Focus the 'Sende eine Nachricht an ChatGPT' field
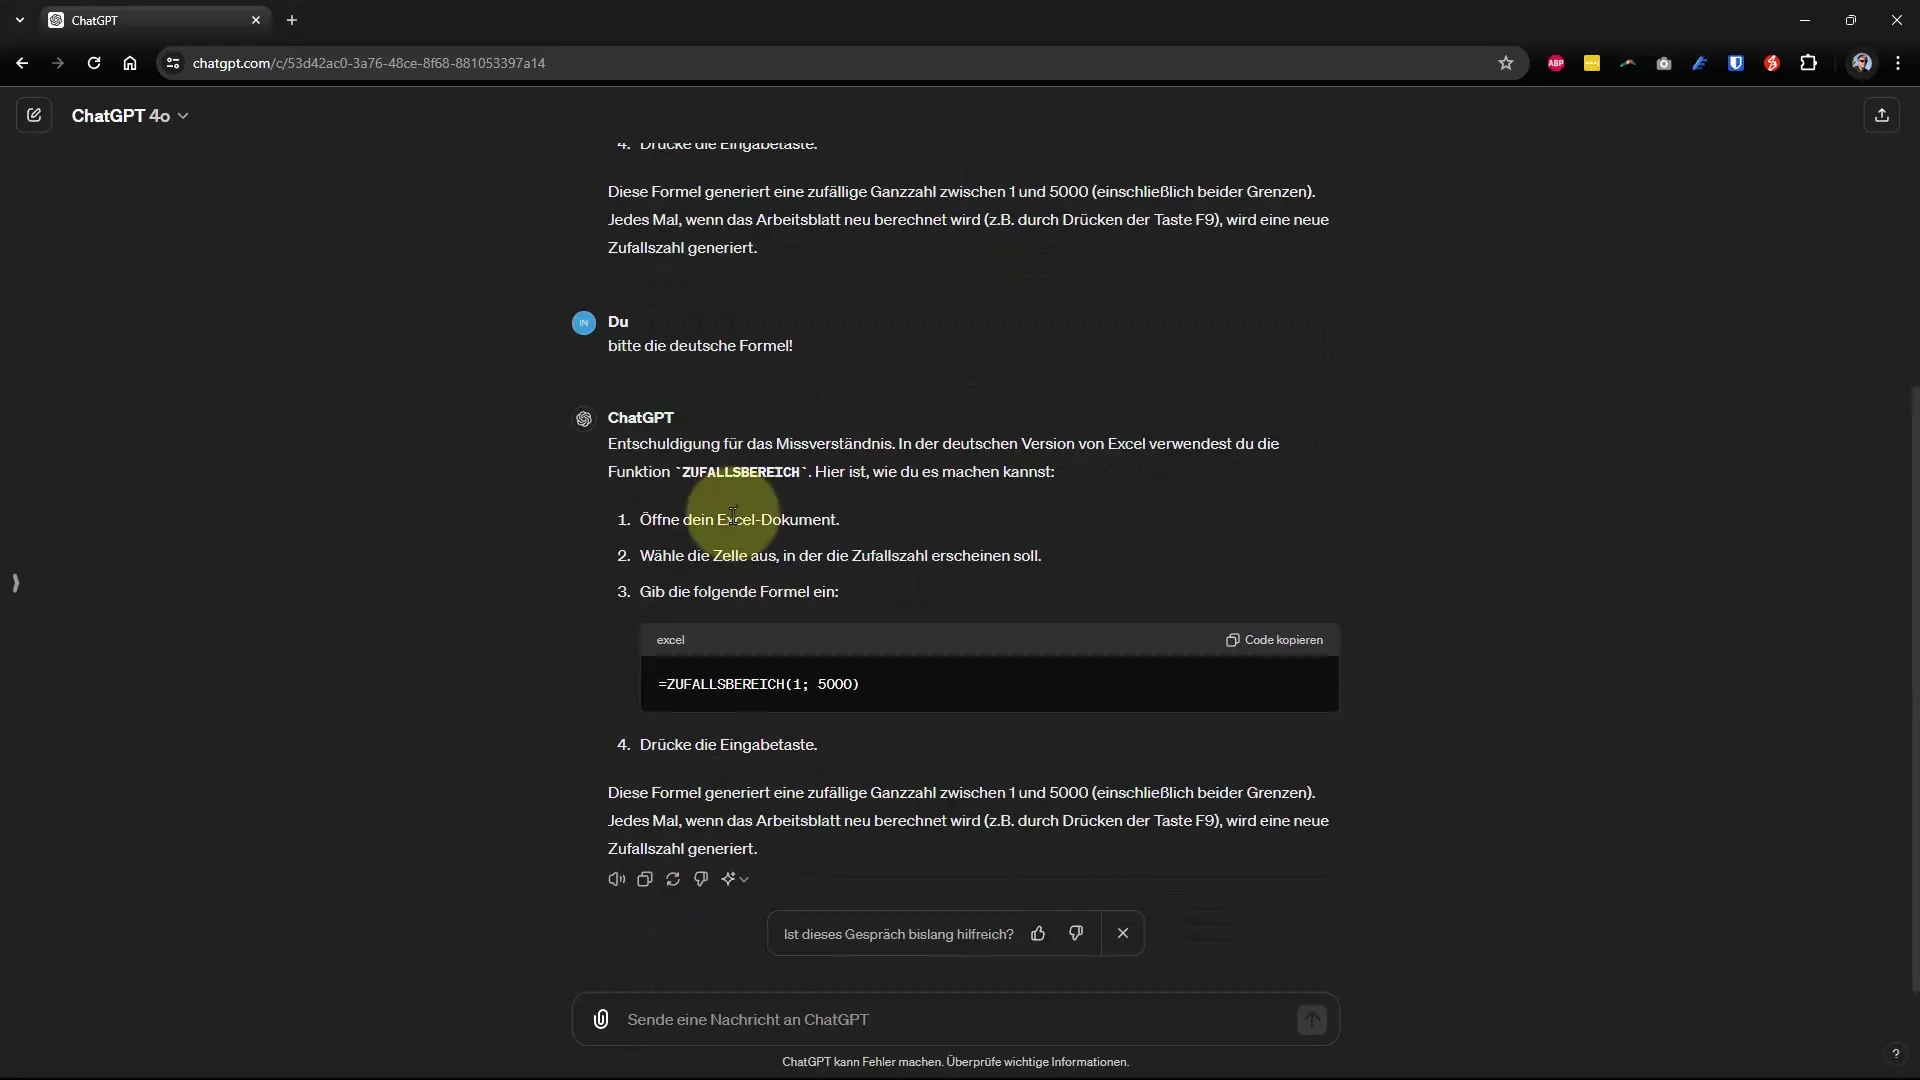Viewport: 1920px width, 1080px height. coord(955,1019)
